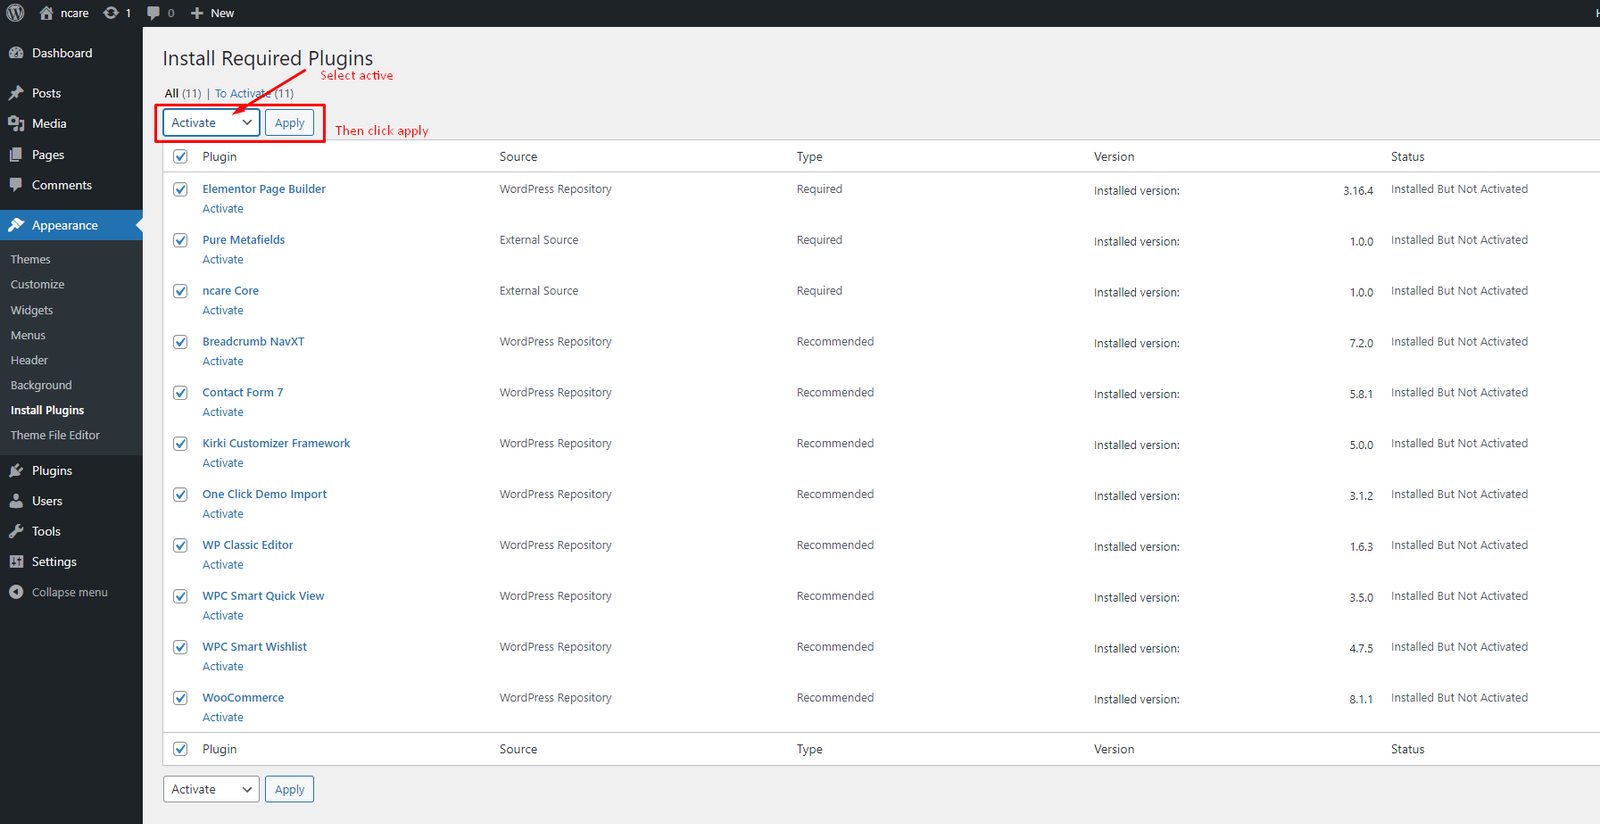Uncheck the WooCommerce checkbox
This screenshot has height=824, width=1600.
tap(180, 698)
